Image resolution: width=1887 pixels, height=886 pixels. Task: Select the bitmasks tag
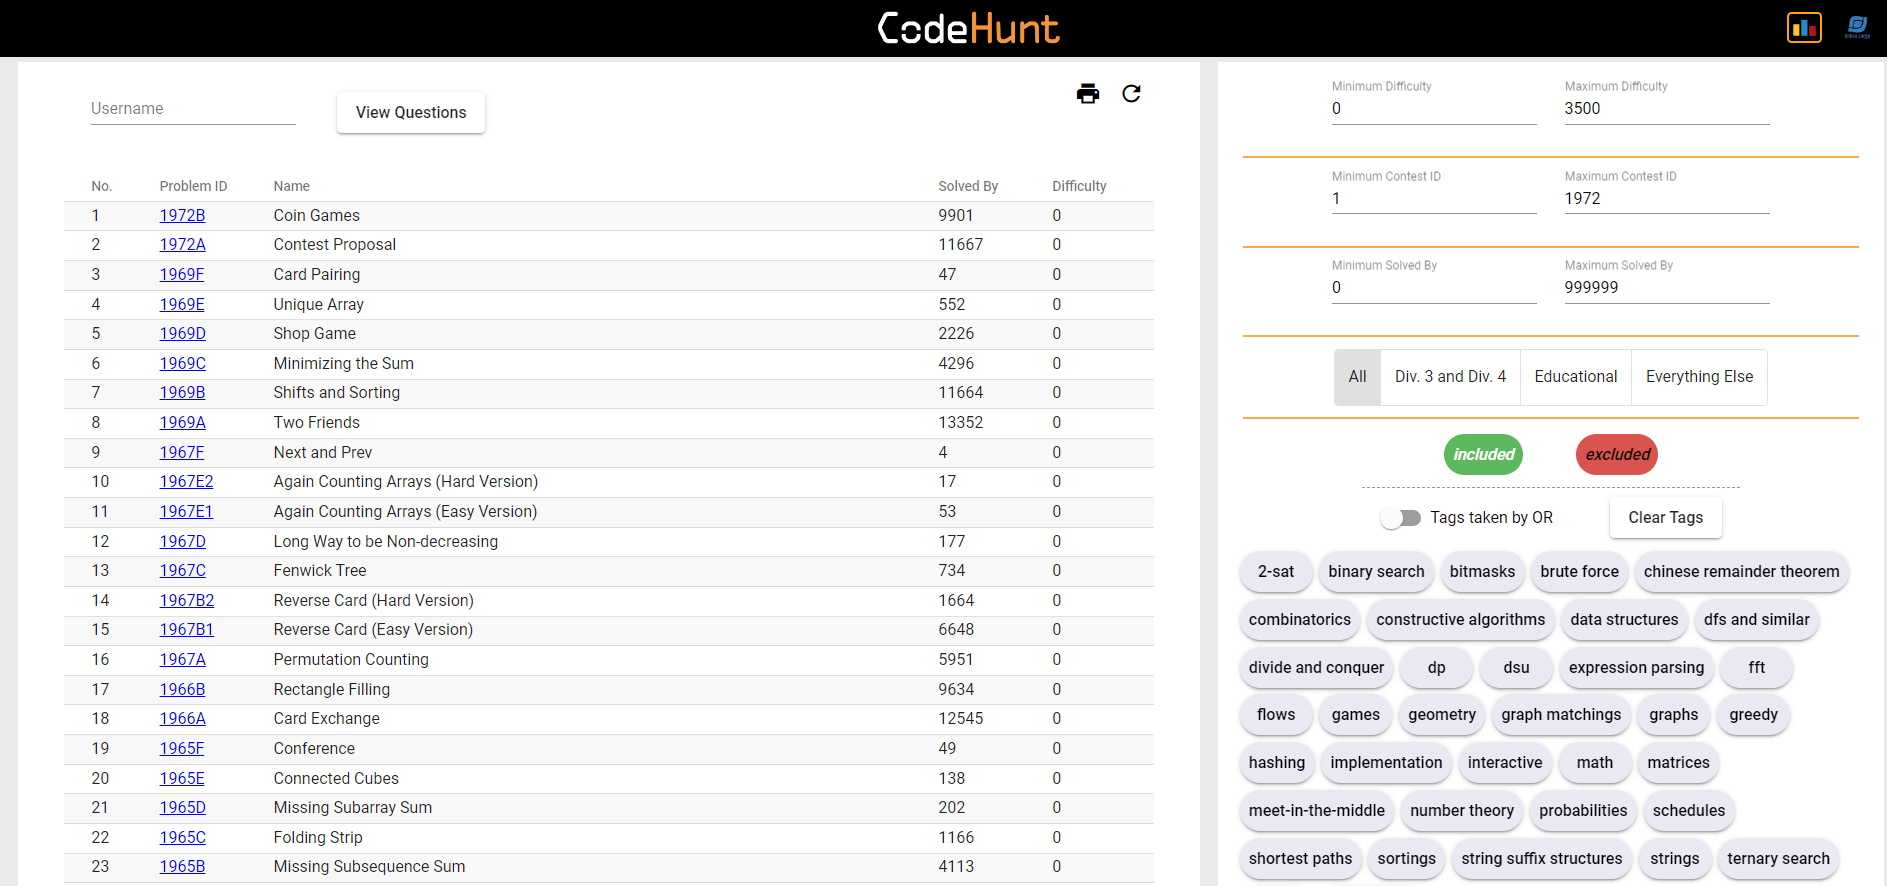tap(1482, 572)
